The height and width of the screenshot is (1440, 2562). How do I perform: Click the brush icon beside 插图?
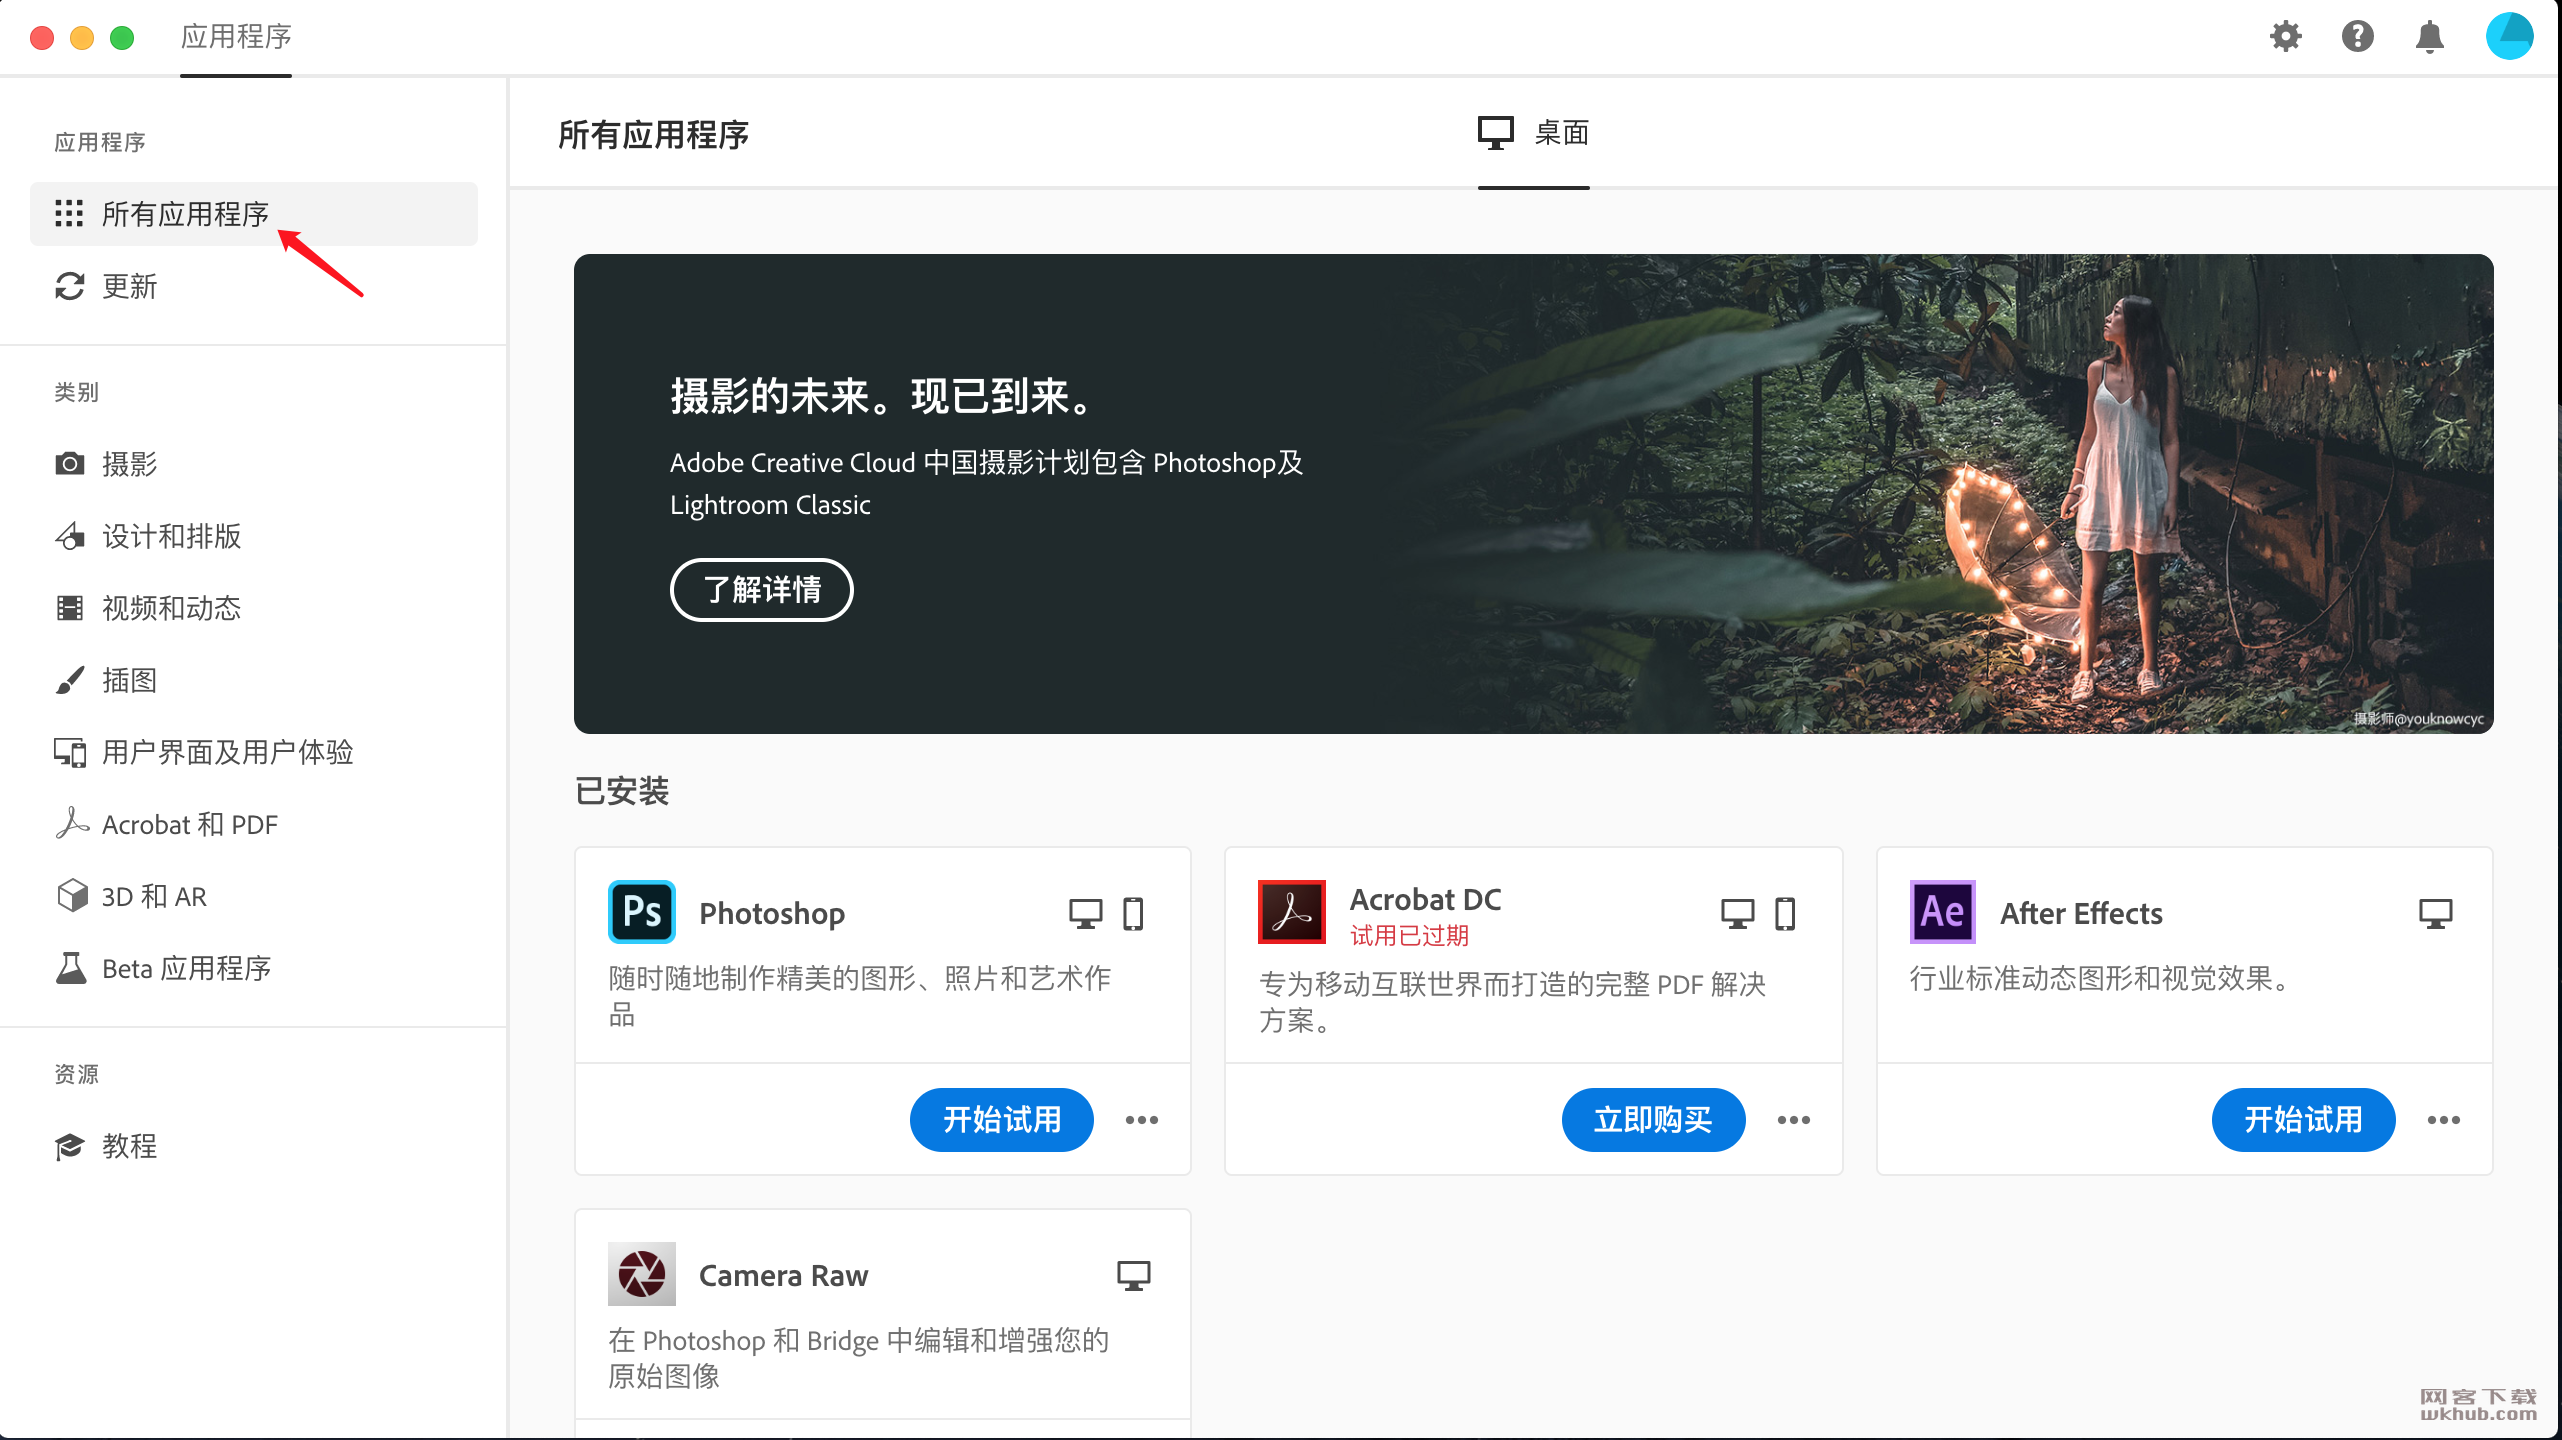click(69, 680)
